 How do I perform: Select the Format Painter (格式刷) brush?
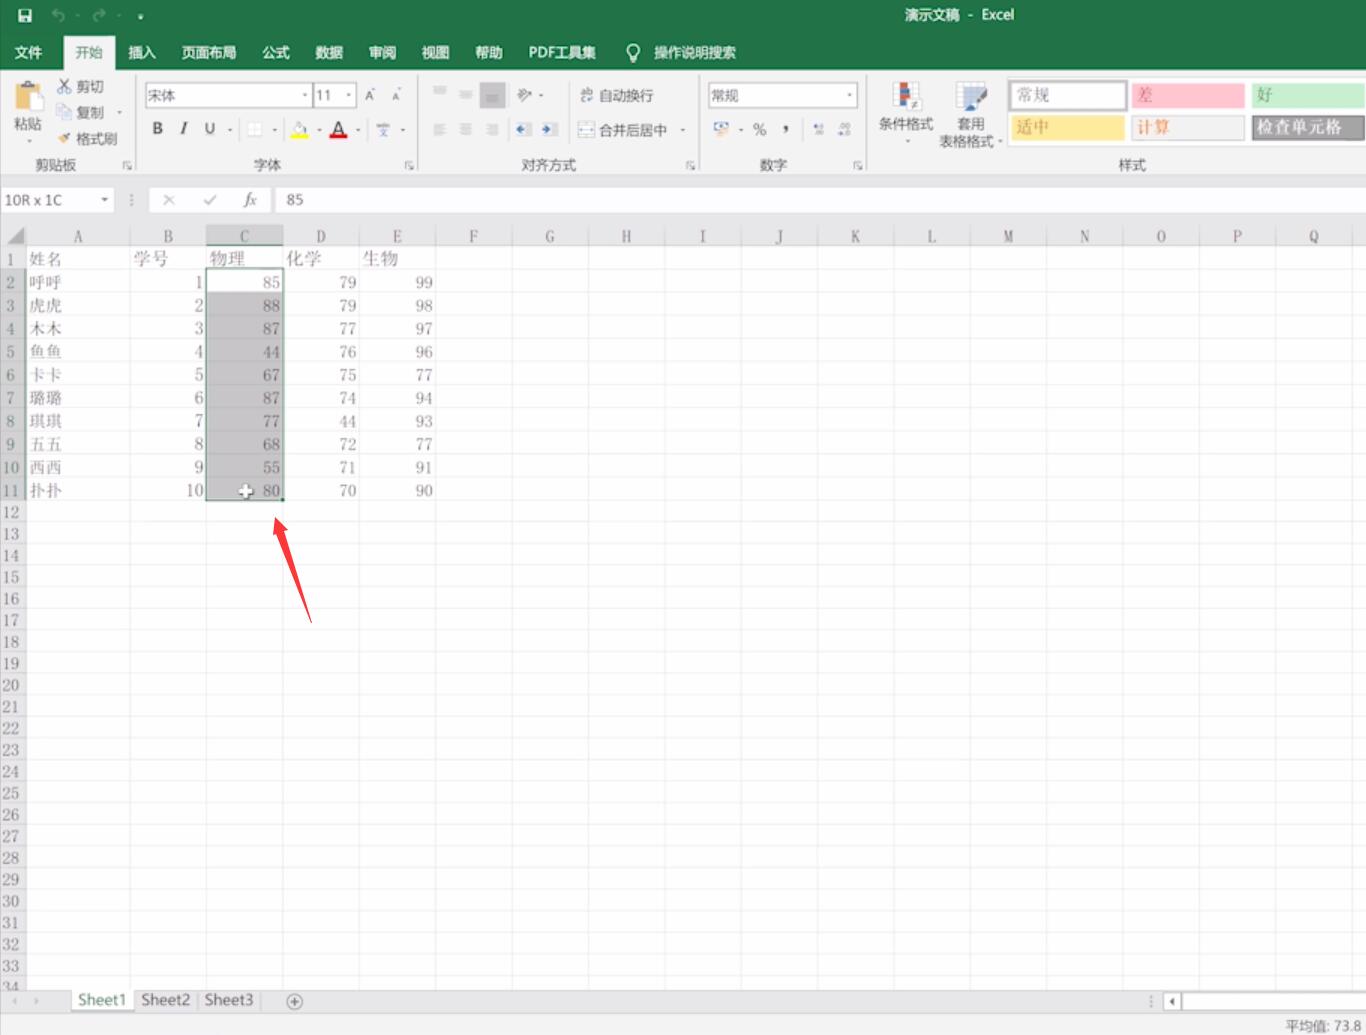pos(64,138)
